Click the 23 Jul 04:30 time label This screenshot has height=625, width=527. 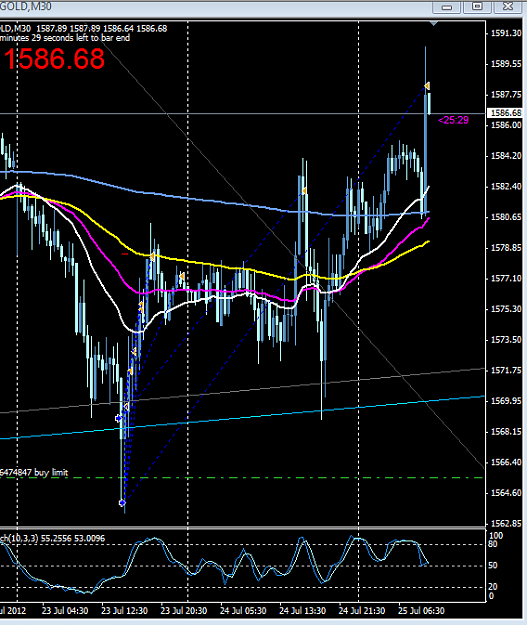[x=65, y=611]
